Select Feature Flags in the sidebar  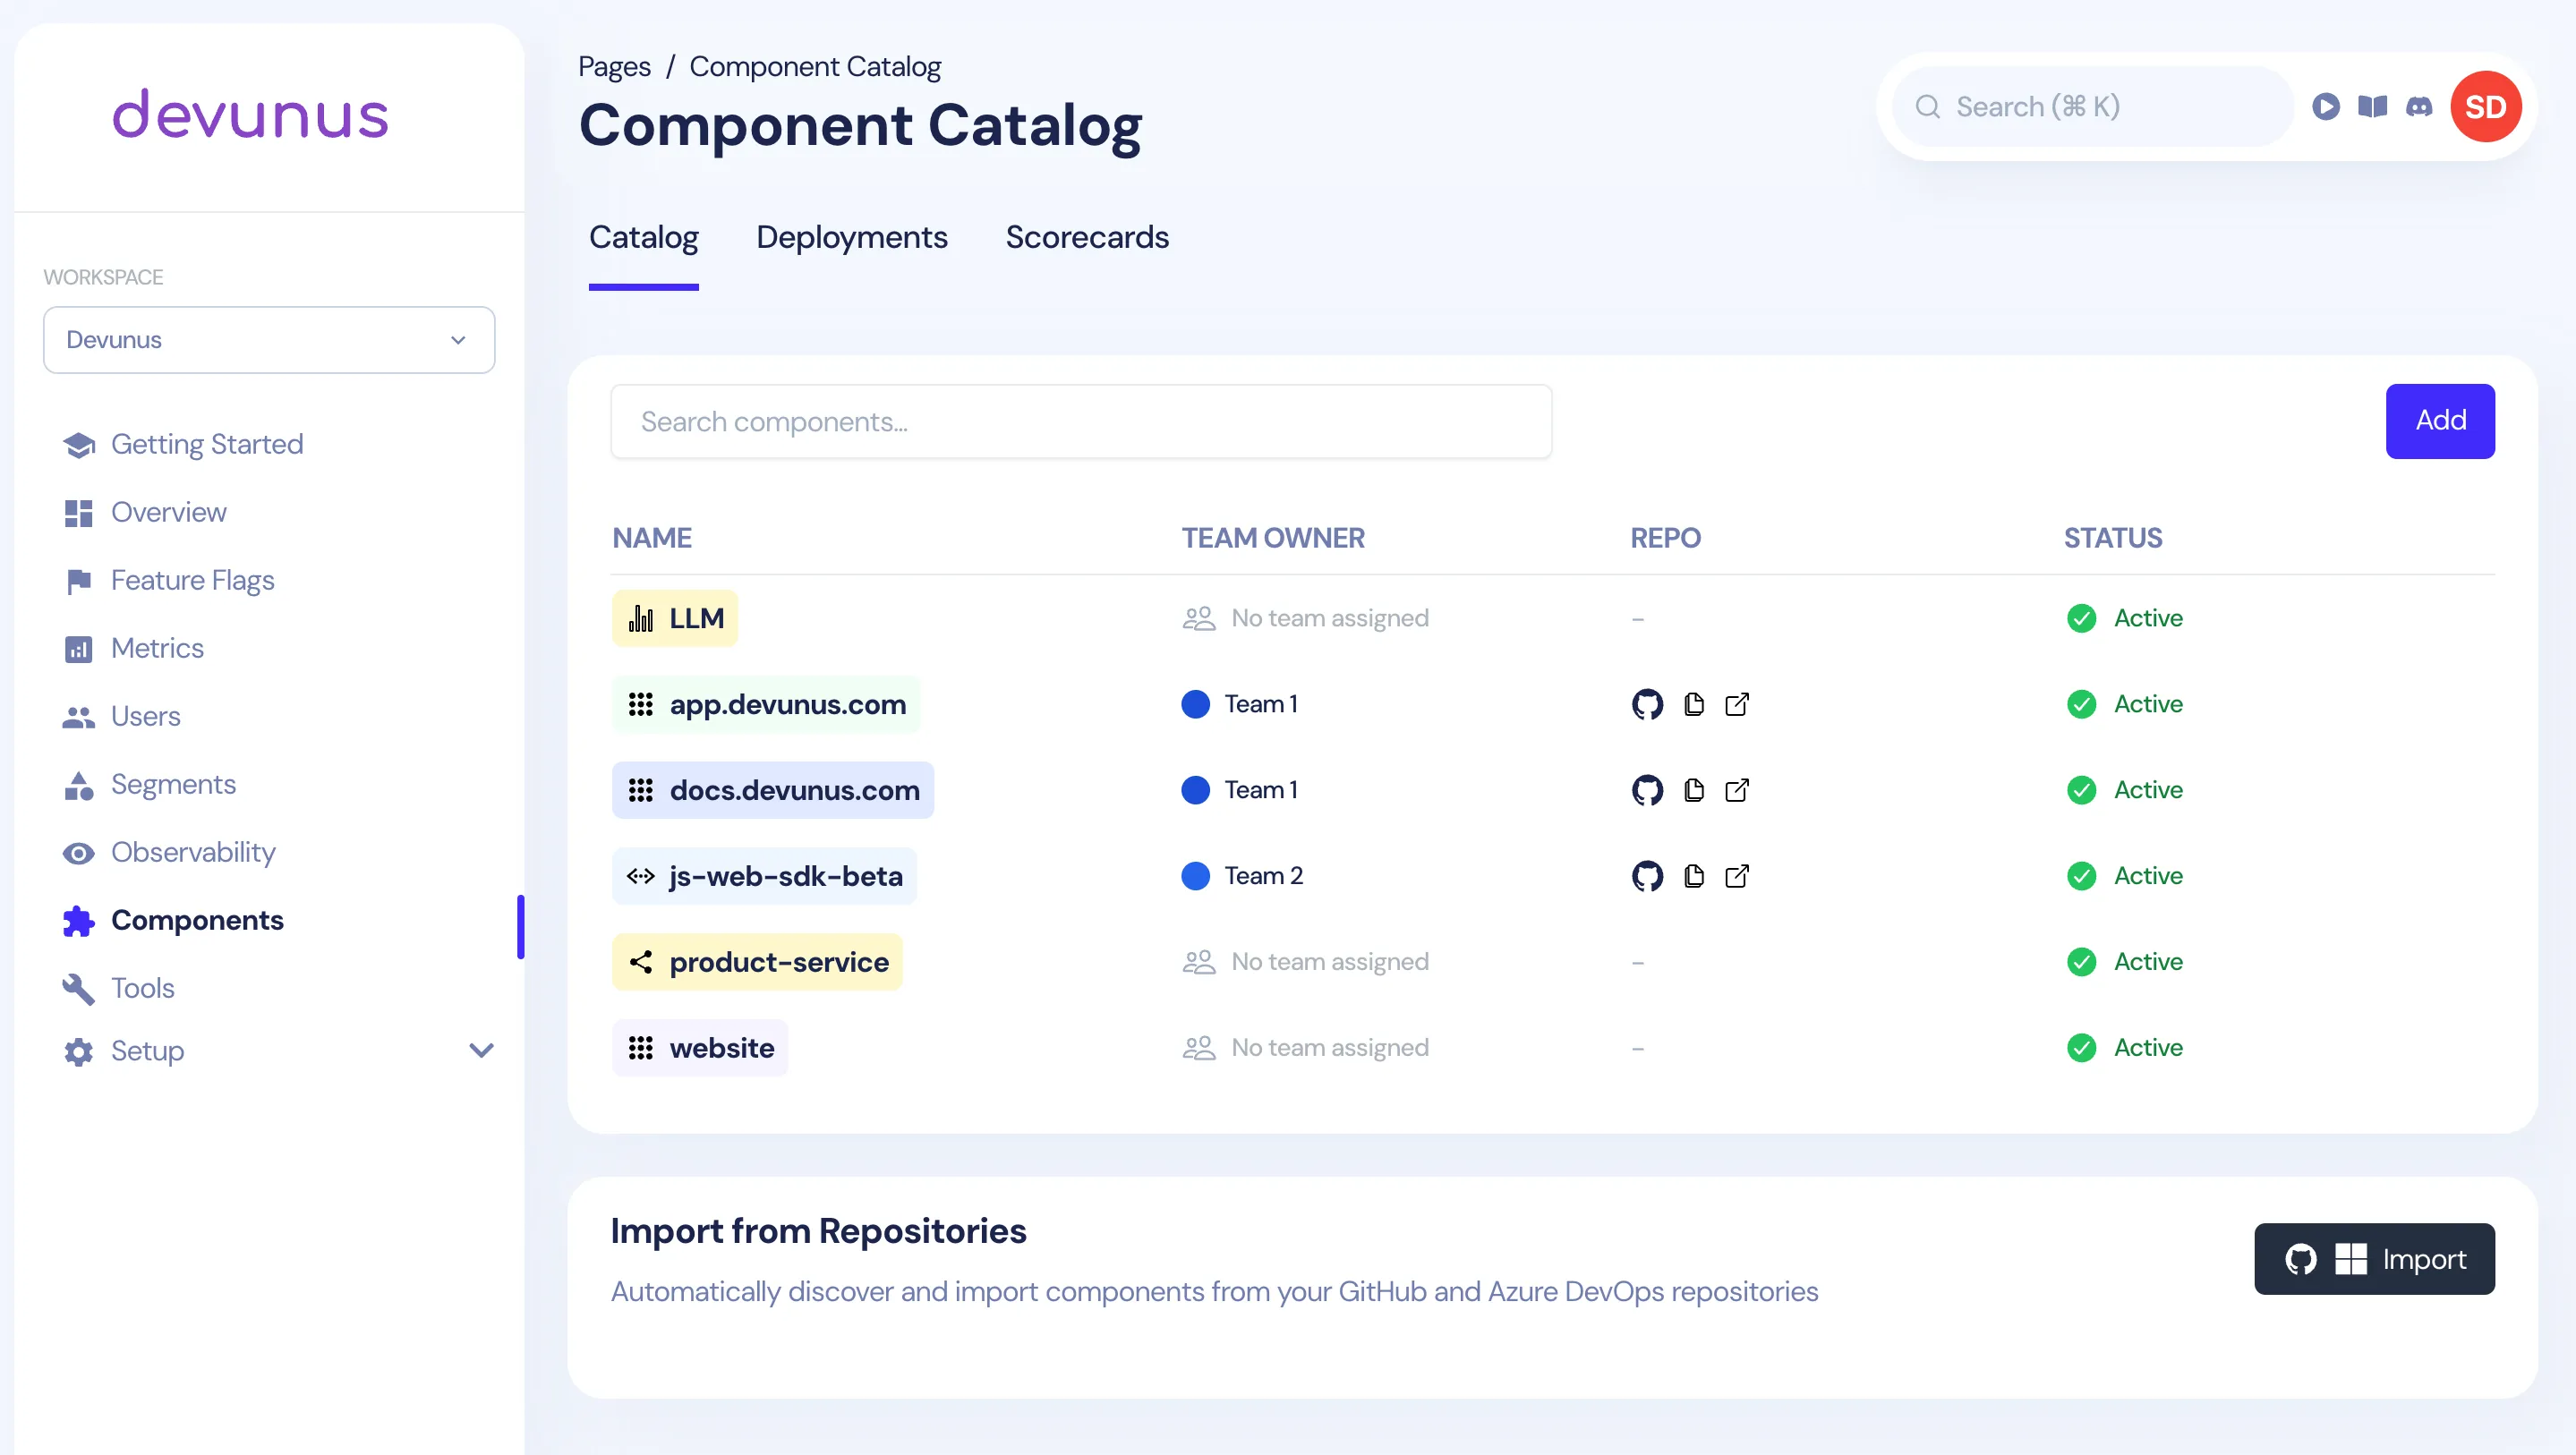click(x=192, y=580)
